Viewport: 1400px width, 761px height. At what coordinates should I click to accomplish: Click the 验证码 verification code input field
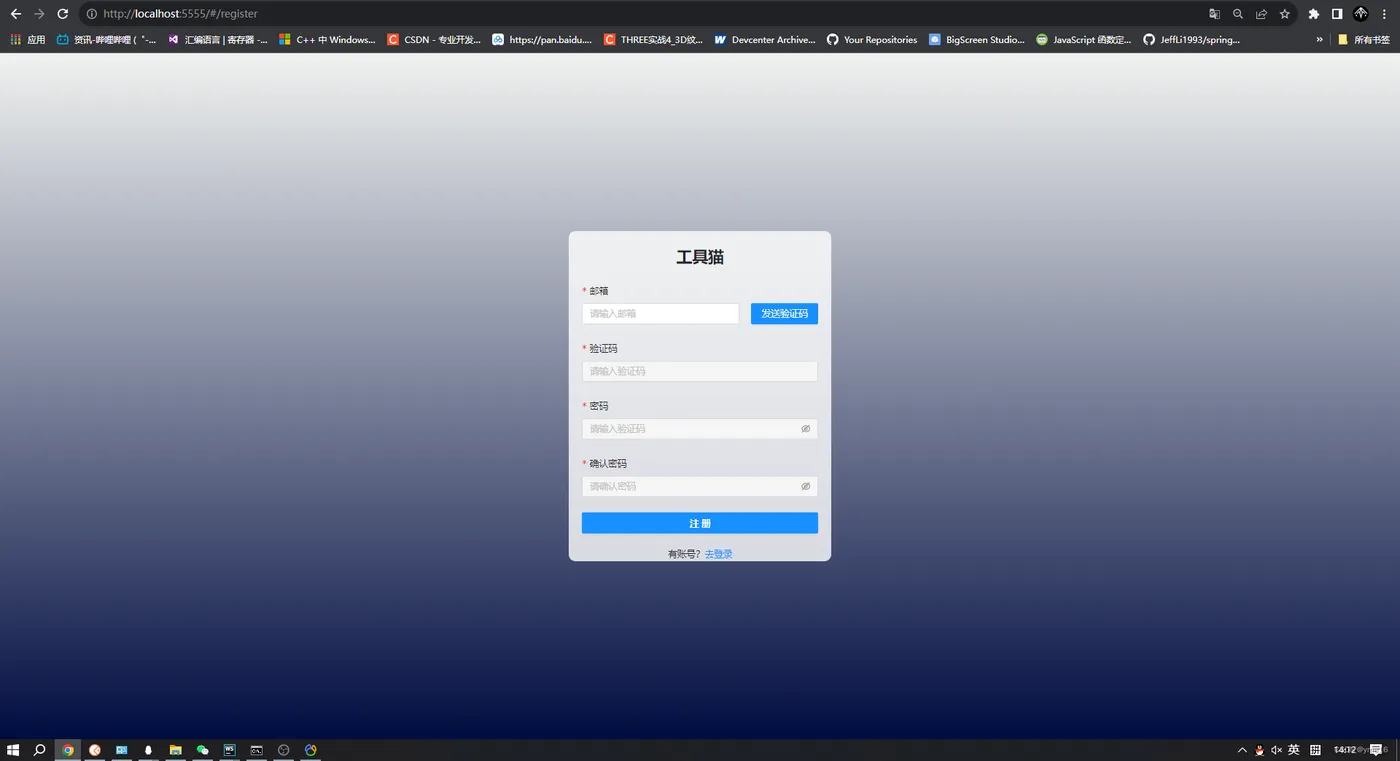click(700, 371)
